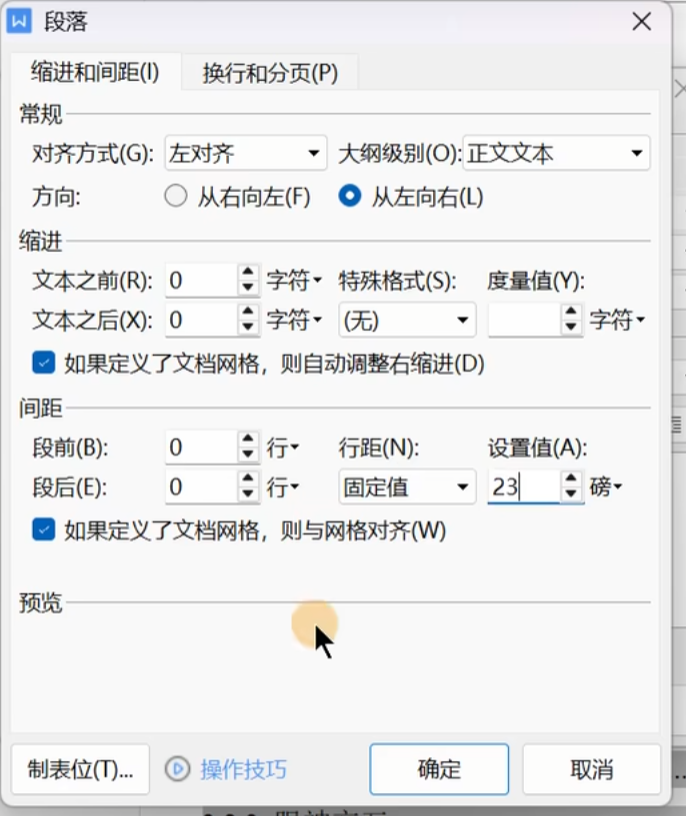Click the 段前(B) input field
This screenshot has width=686, height=816.
[201, 447]
